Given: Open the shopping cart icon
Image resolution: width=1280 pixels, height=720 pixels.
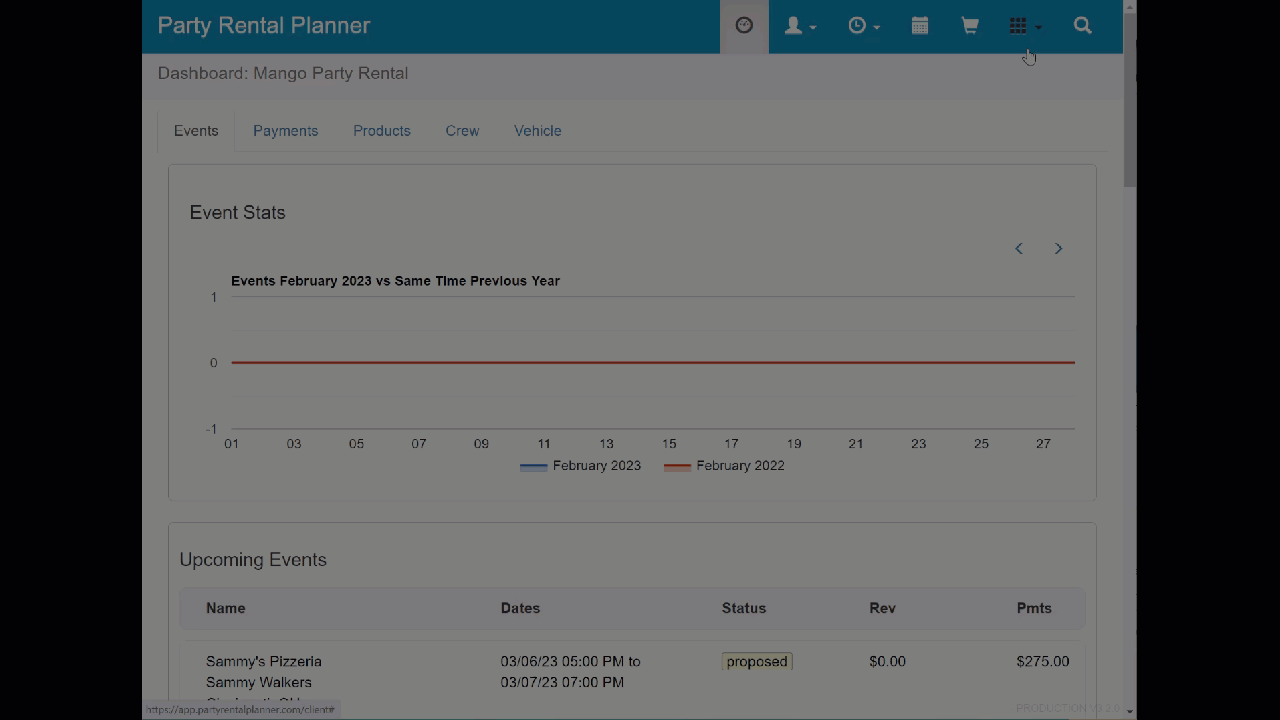Looking at the screenshot, I should tap(970, 26).
